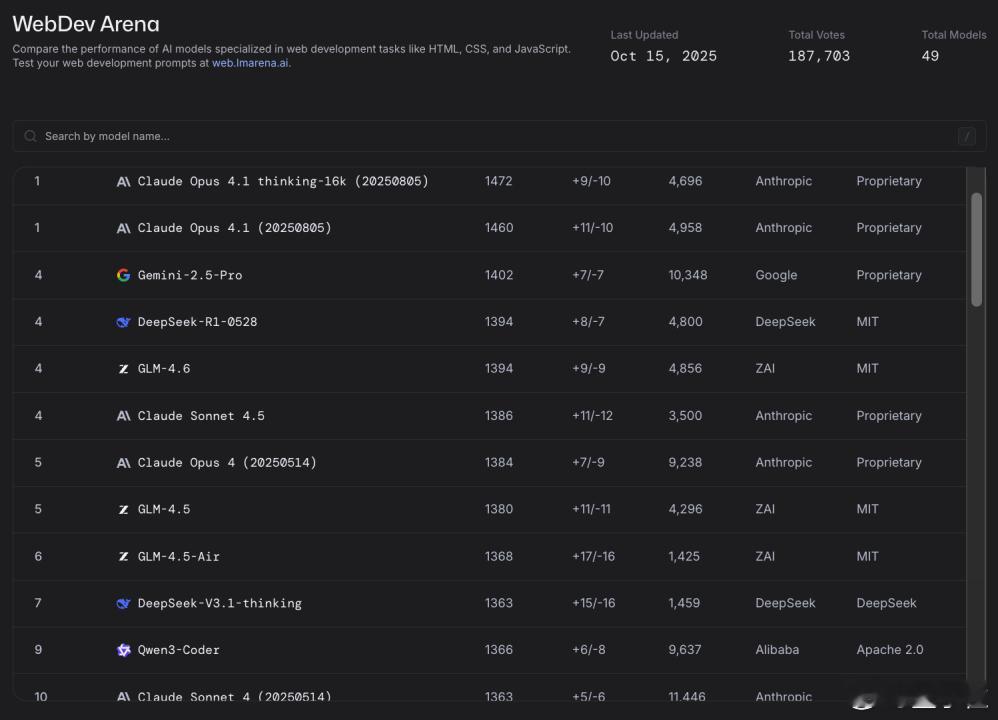Click DeepSeek whale icon beside DeepSeek-R1-0528
The image size is (998, 720).
click(123, 322)
